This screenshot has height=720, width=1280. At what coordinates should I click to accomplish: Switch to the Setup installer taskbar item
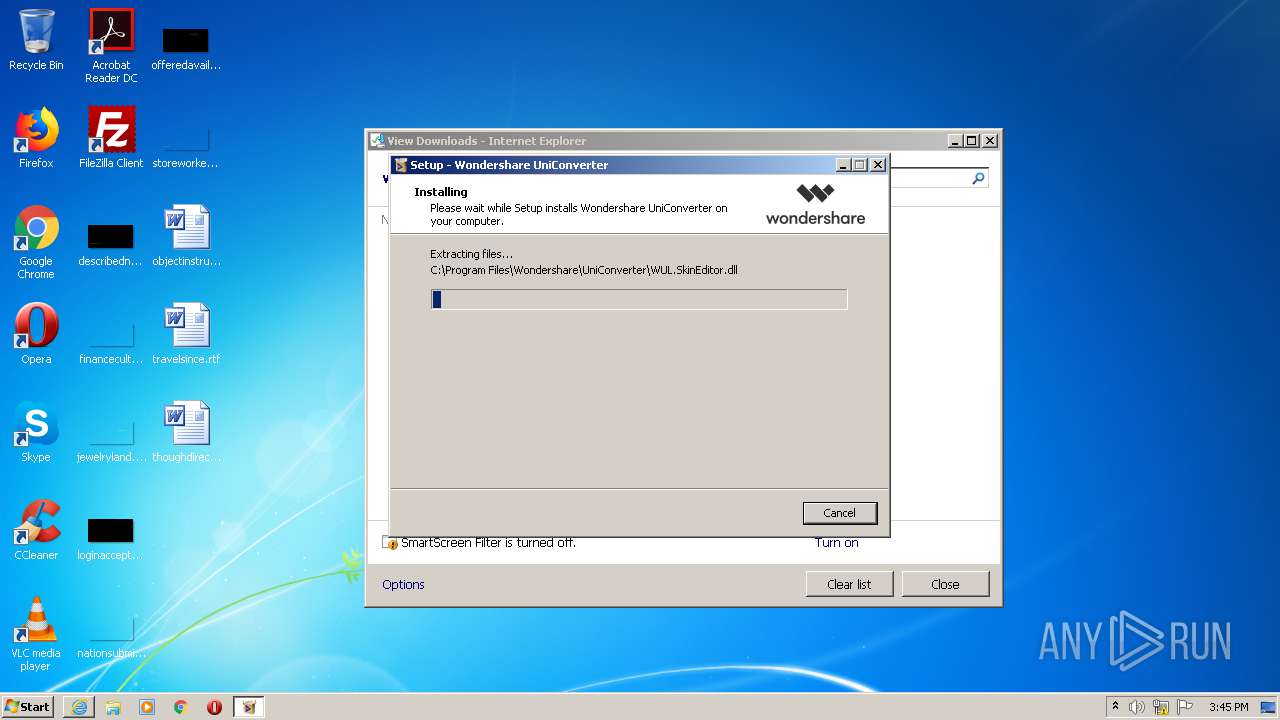click(x=249, y=707)
